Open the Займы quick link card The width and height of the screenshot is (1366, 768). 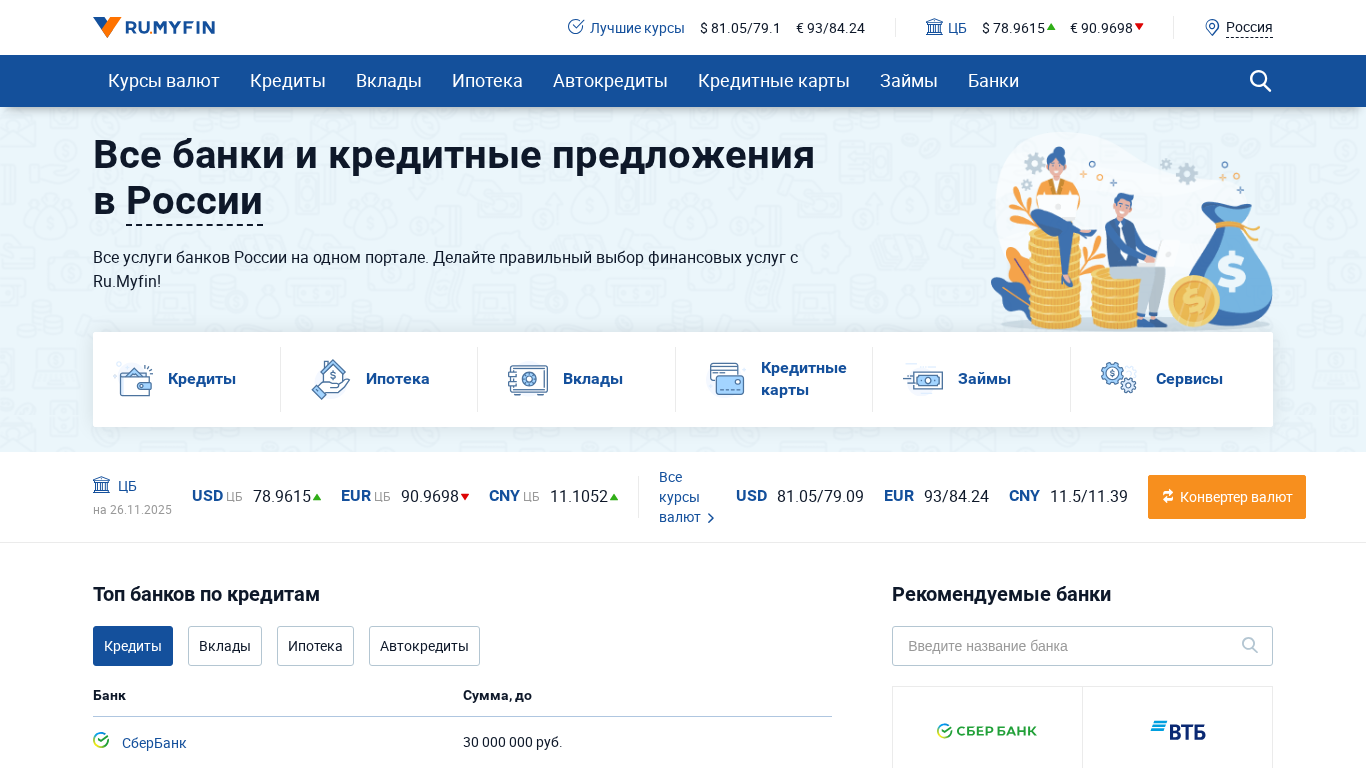[971, 379]
